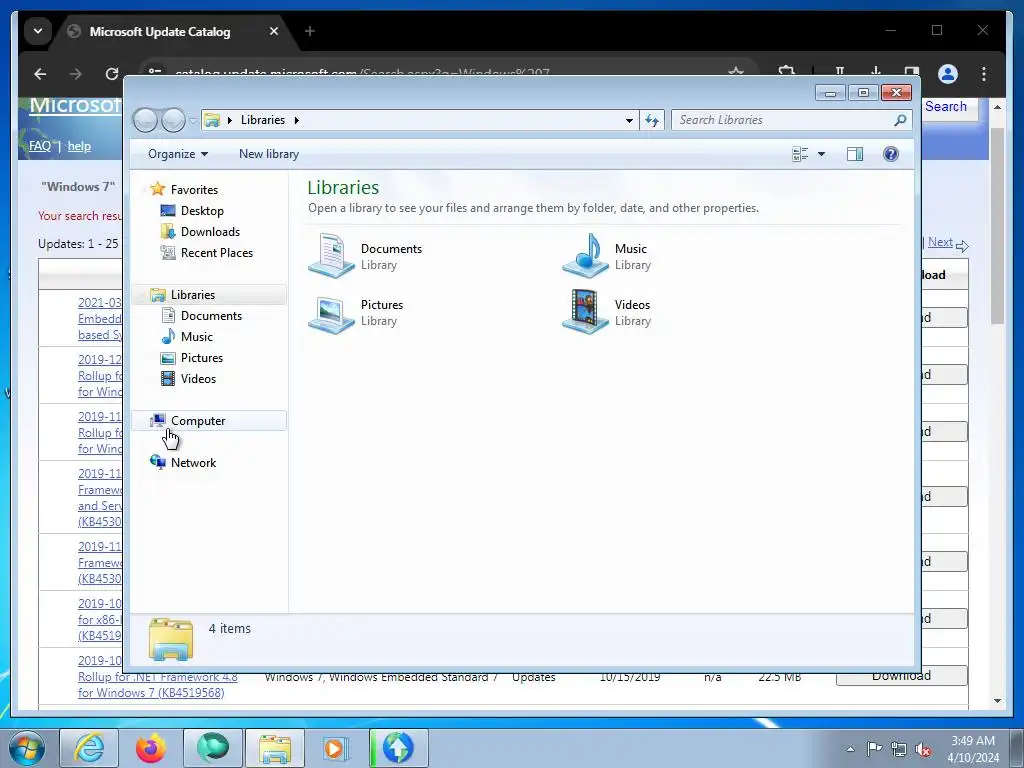This screenshot has height=768, width=1024.
Task: Click the Libraries breadcrumb segment
Action: 263,120
